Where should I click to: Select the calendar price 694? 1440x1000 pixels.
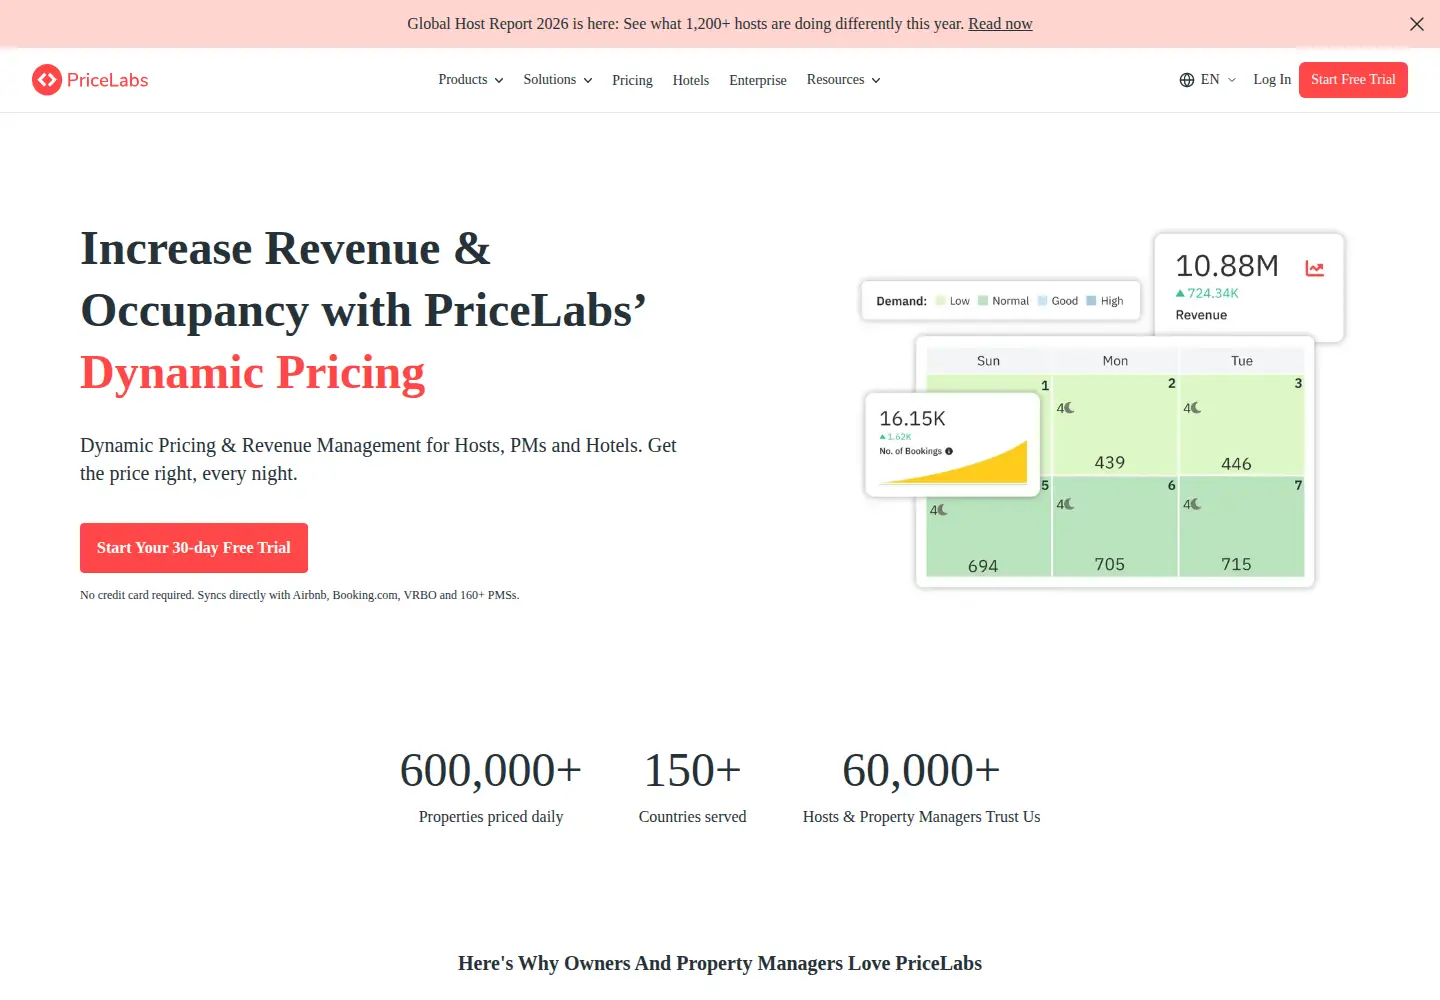pyautogui.click(x=983, y=566)
